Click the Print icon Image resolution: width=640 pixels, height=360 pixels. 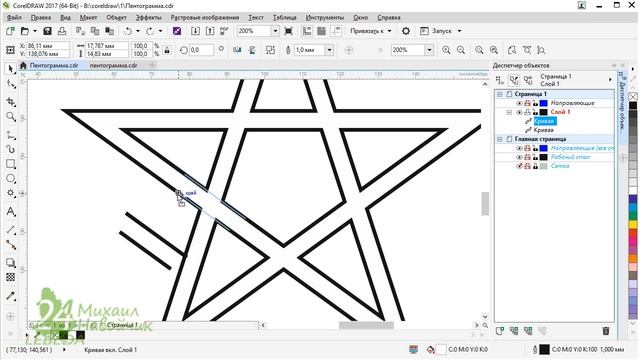[x=62, y=31]
